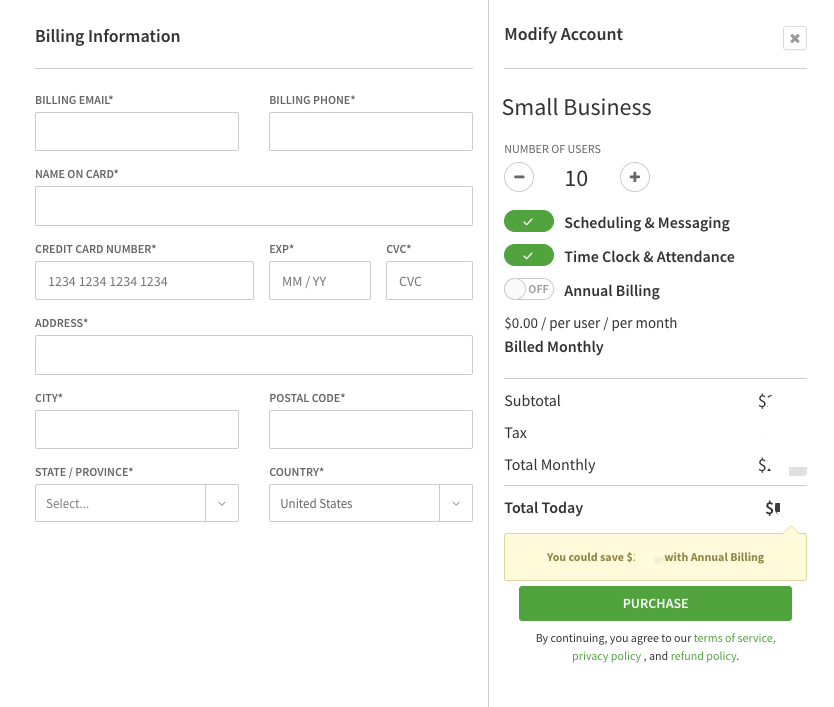Enable the Annual Billing toggle
This screenshot has height=707, width=834.
529,290
